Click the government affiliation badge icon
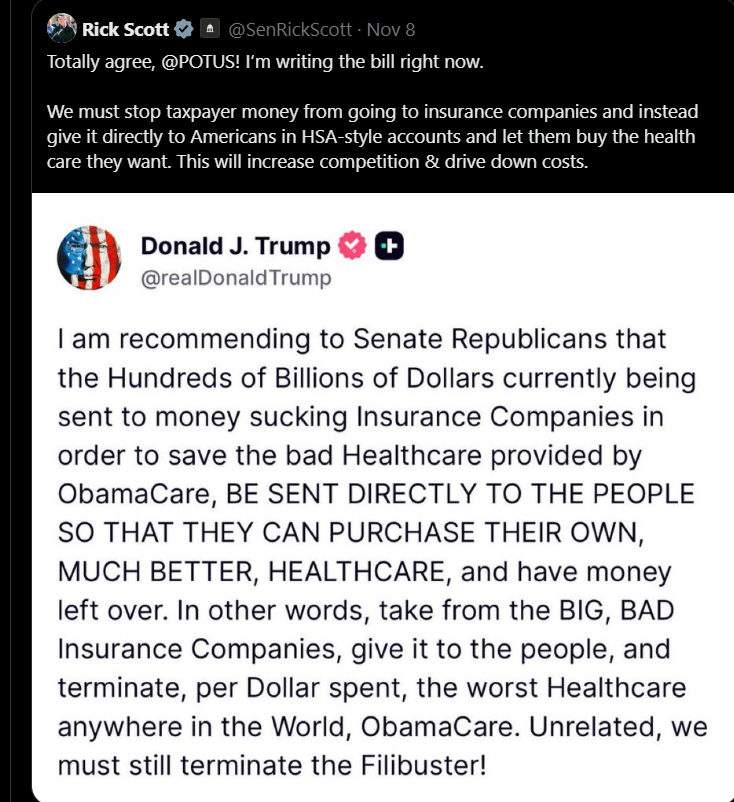Viewport: 734px width, 802px height. coord(209,29)
